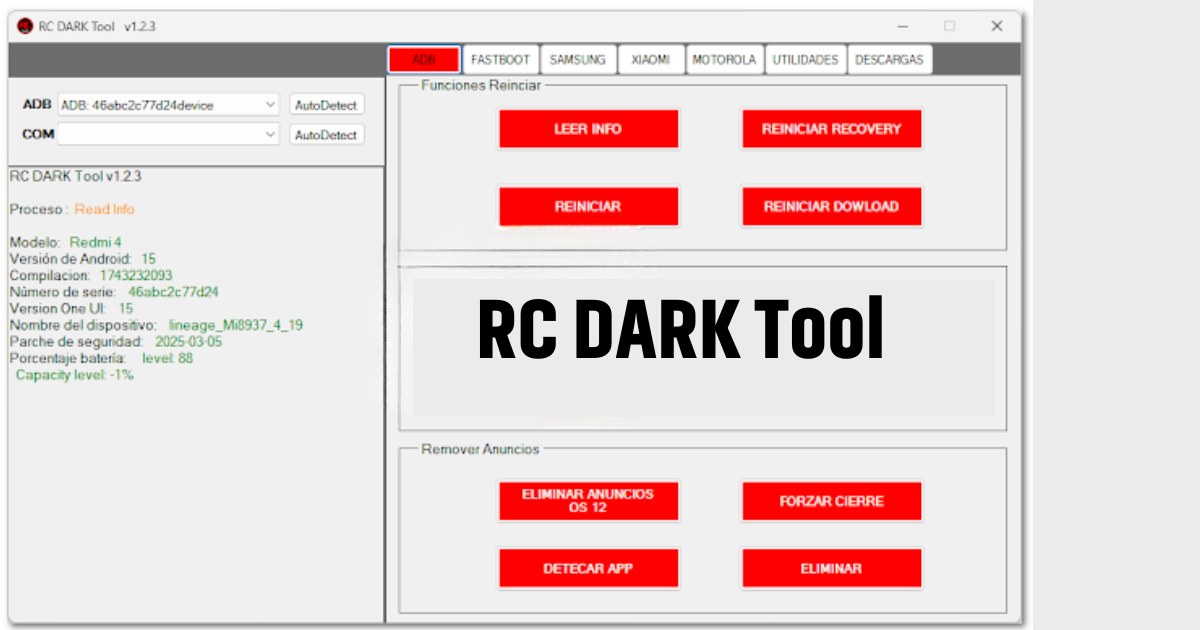
Task: Click the 'RC DARK Tool v1.2.3' log header
Action: tap(75, 176)
